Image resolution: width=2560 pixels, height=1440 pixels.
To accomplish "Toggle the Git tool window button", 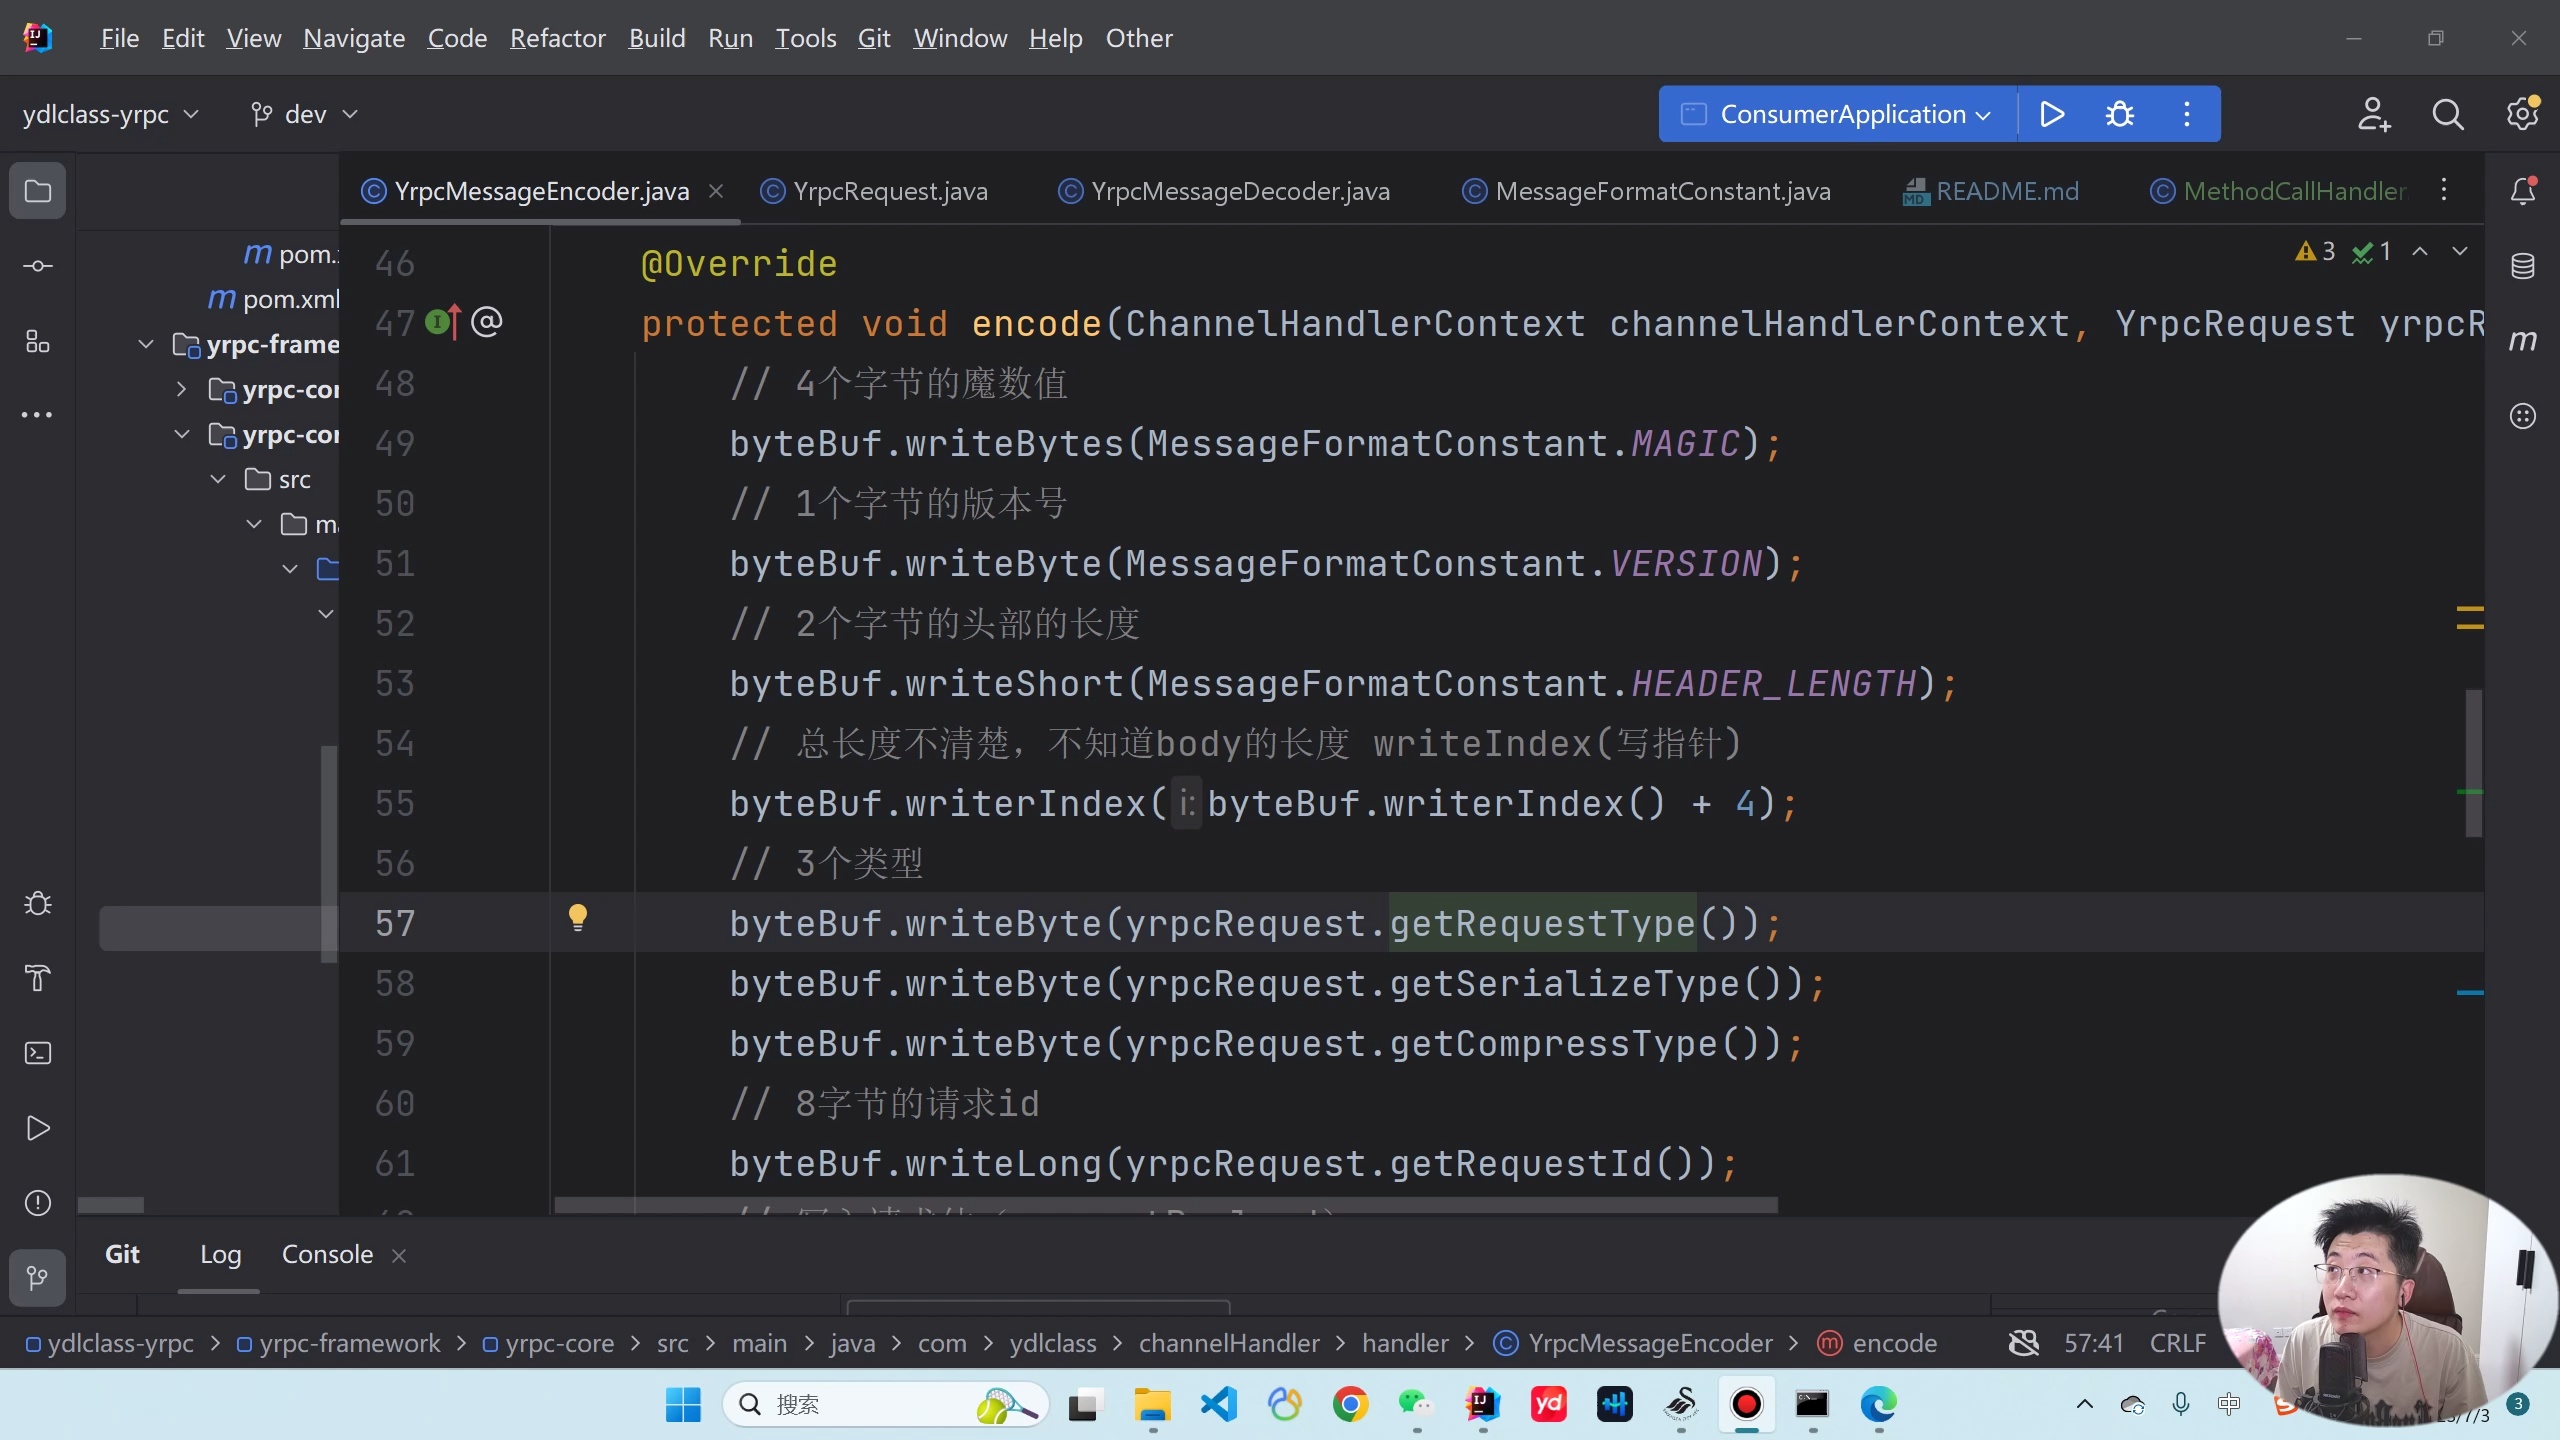I will (38, 1278).
